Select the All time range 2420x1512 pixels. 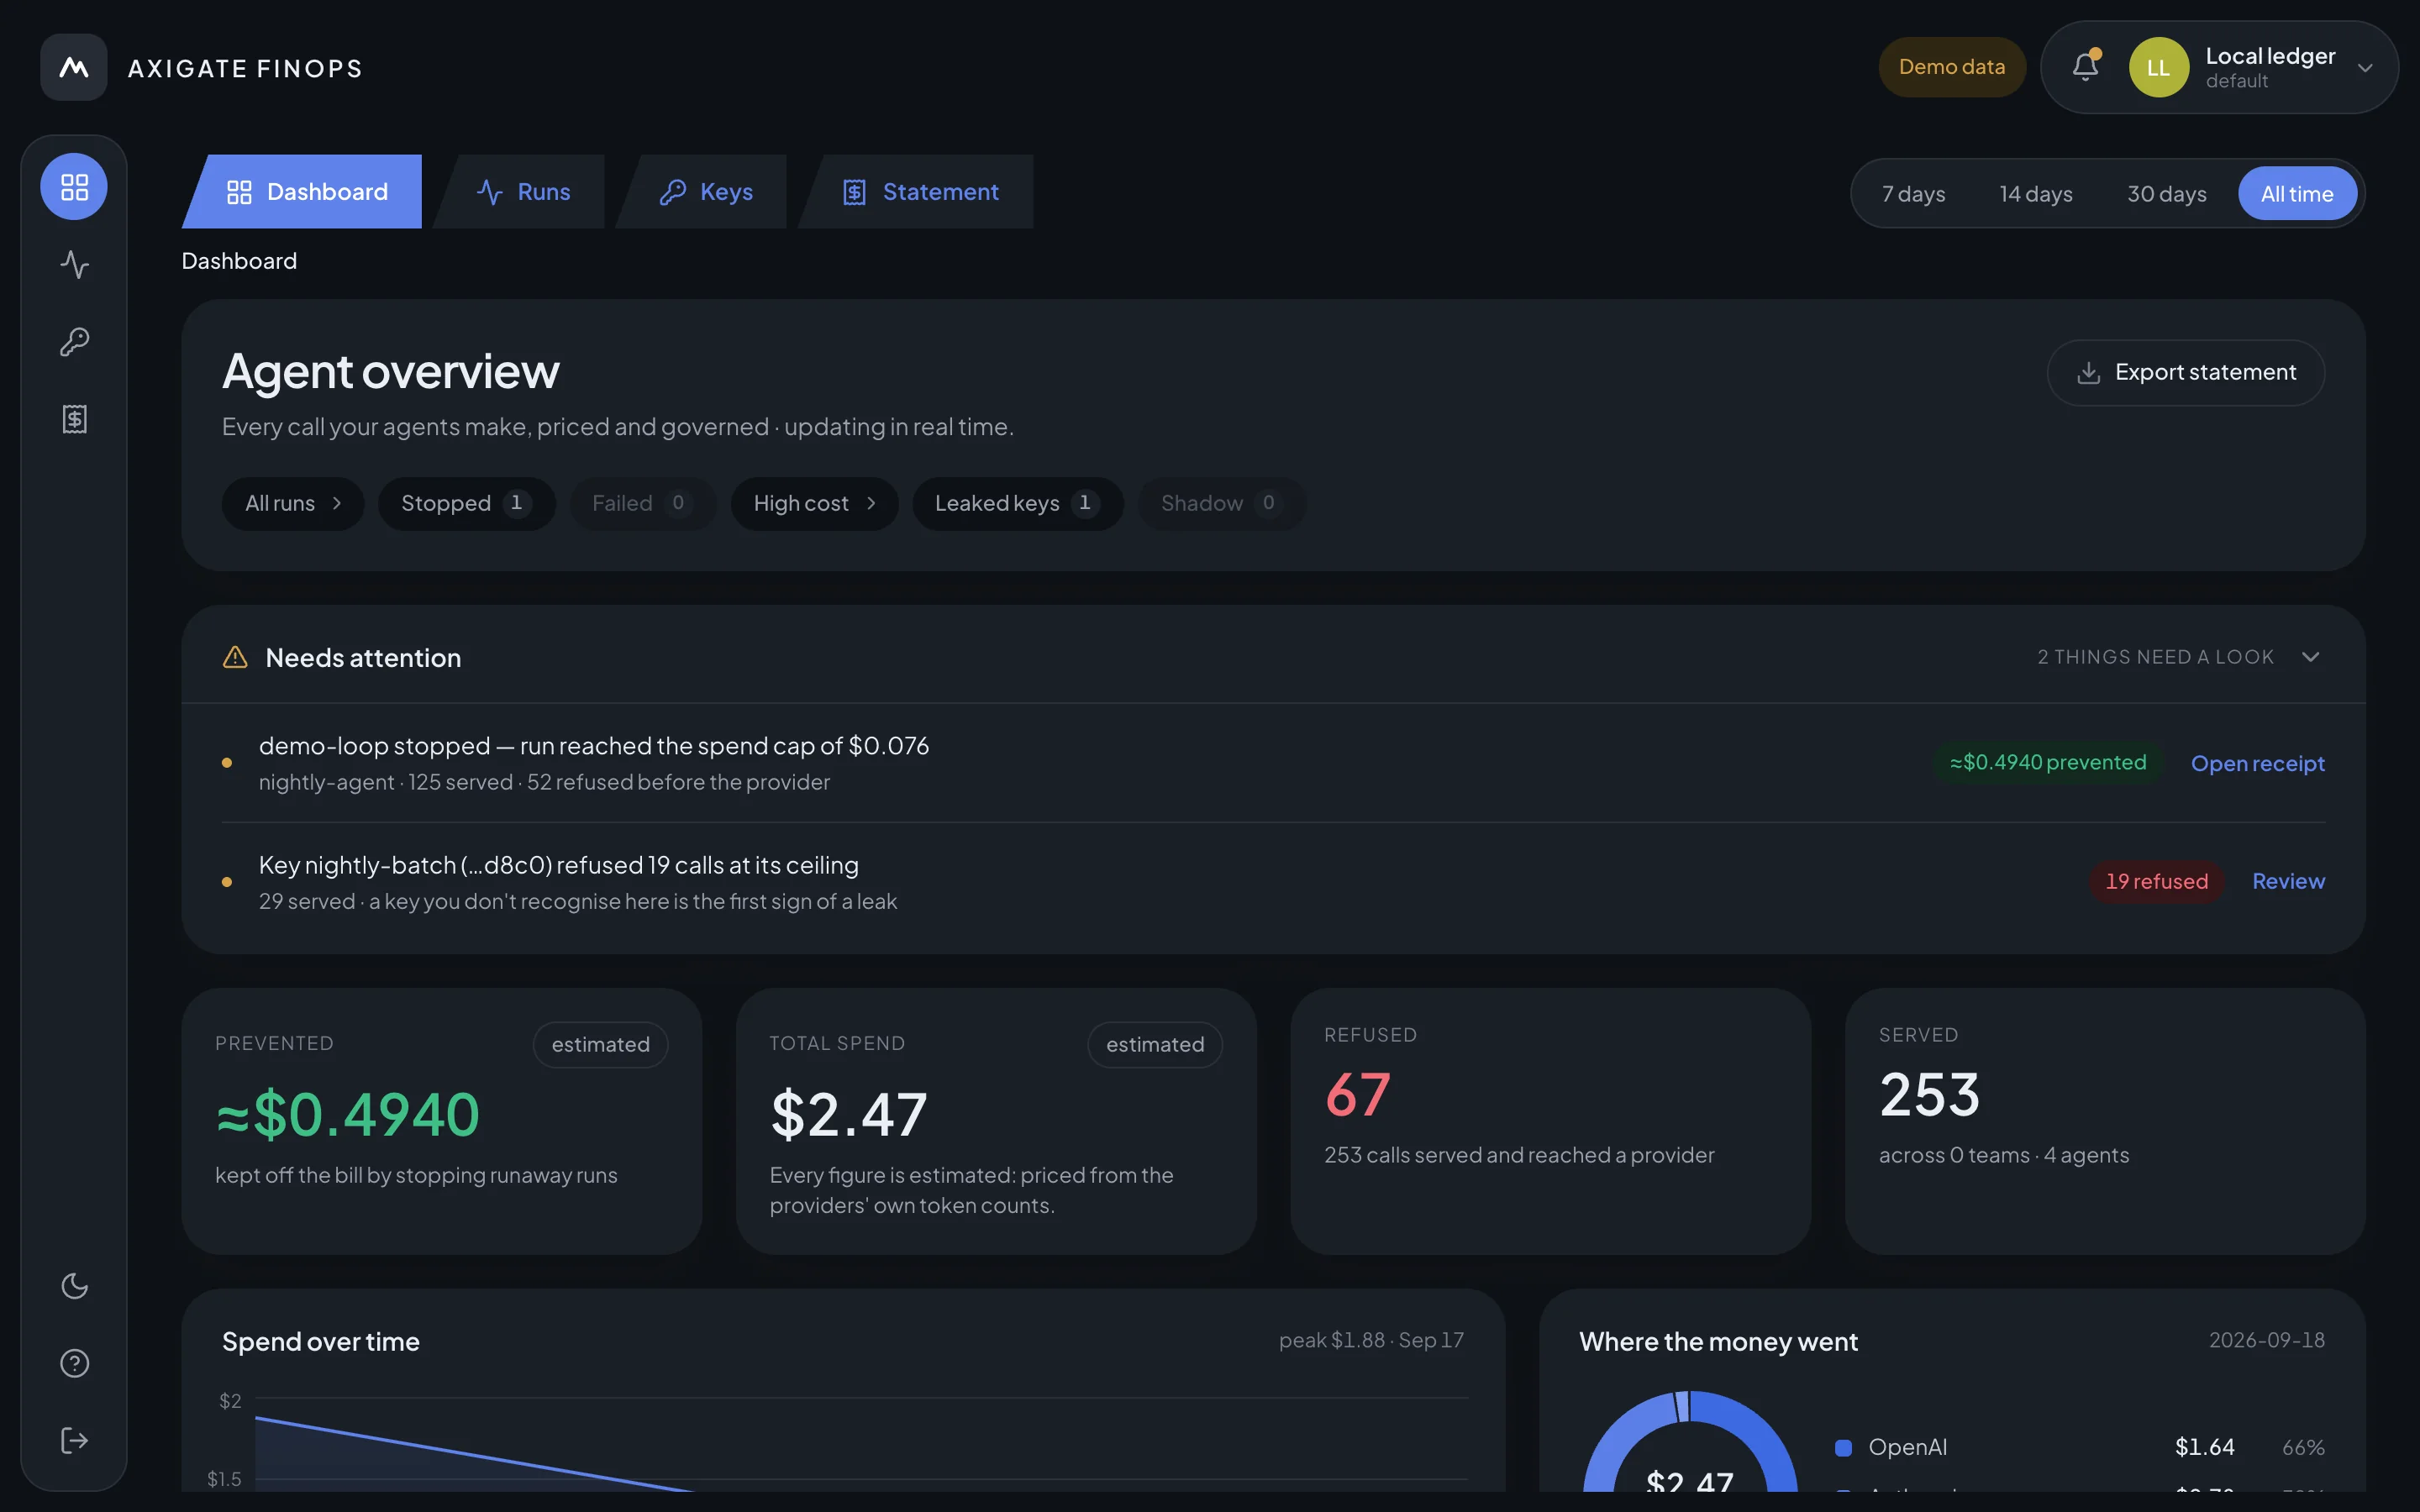tap(2297, 194)
